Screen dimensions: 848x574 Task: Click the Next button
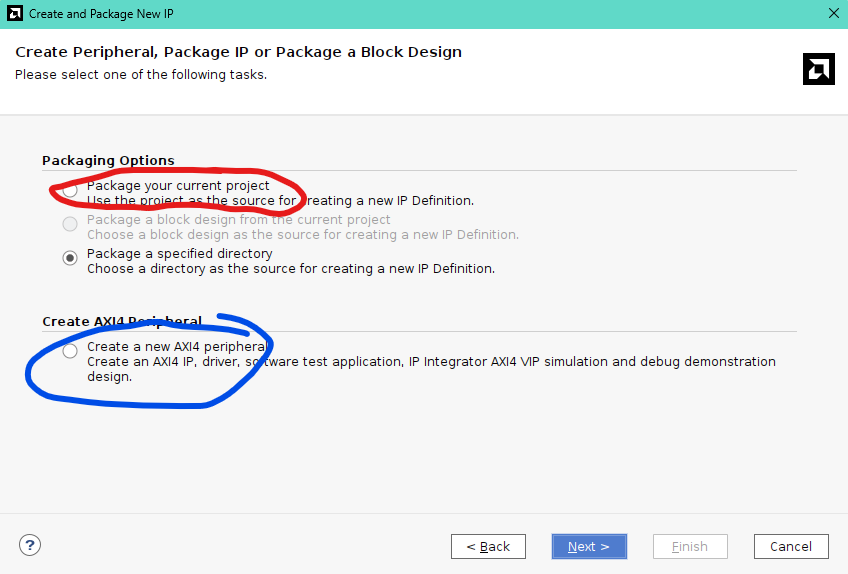click(x=589, y=546)
